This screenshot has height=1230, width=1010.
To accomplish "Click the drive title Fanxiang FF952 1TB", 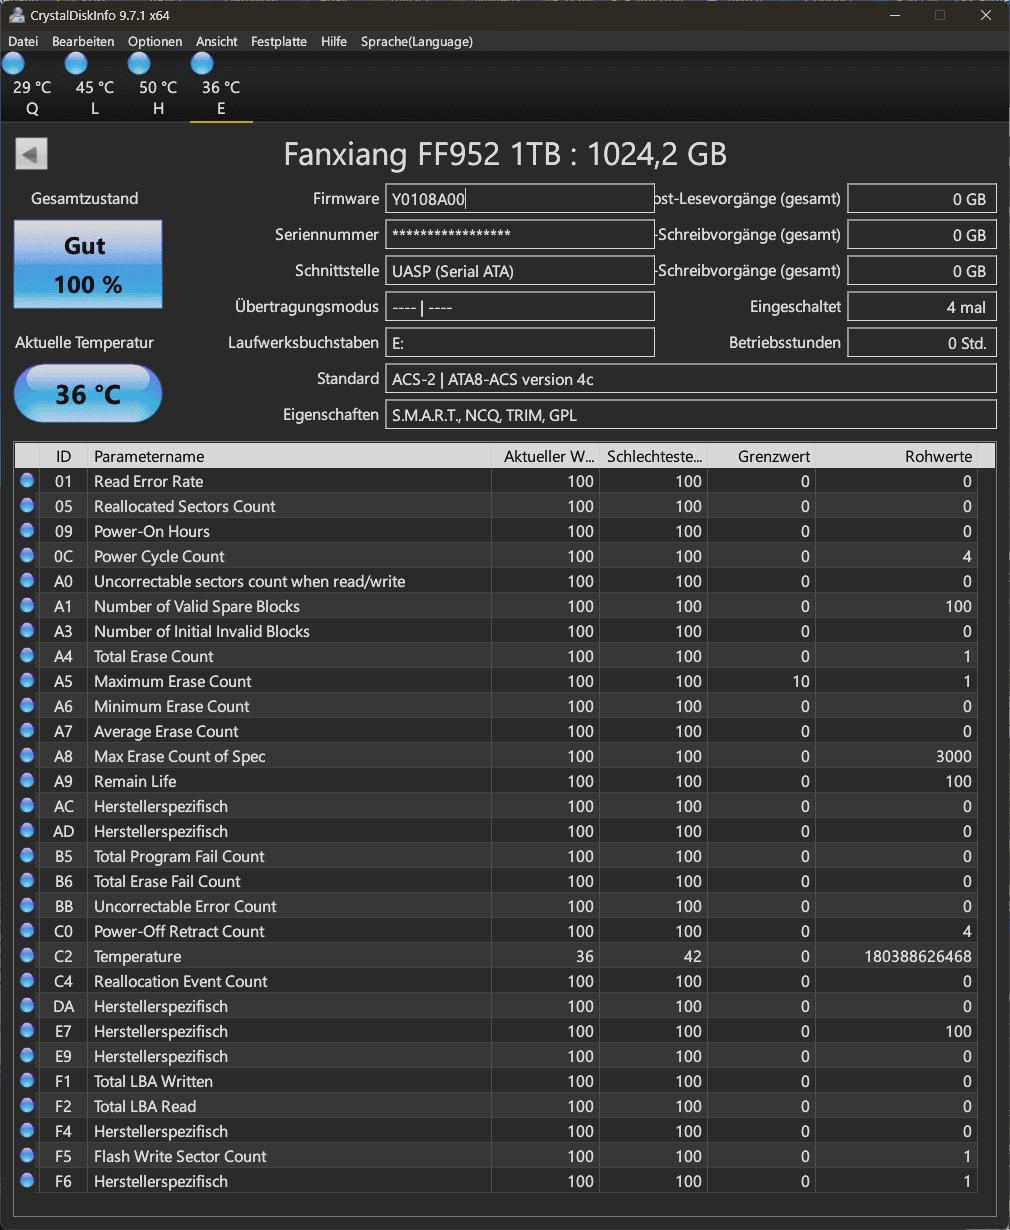I will [x=505, y=154].
